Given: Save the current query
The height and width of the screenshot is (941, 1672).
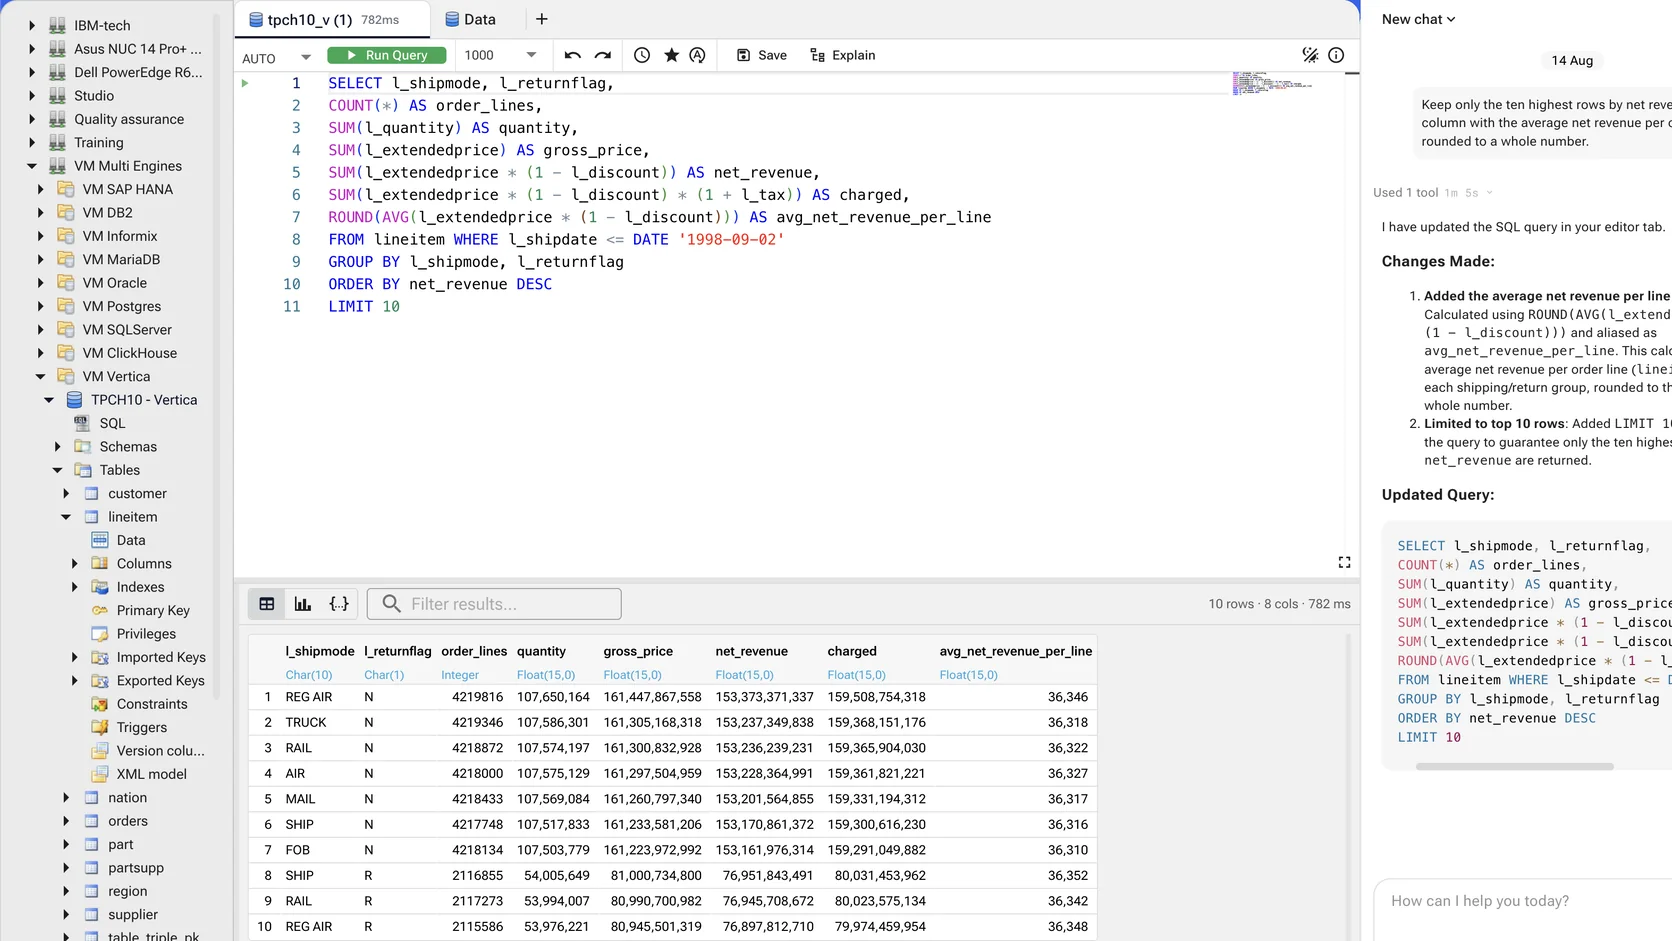Looking at the screenshot, I should pos(762,55).
